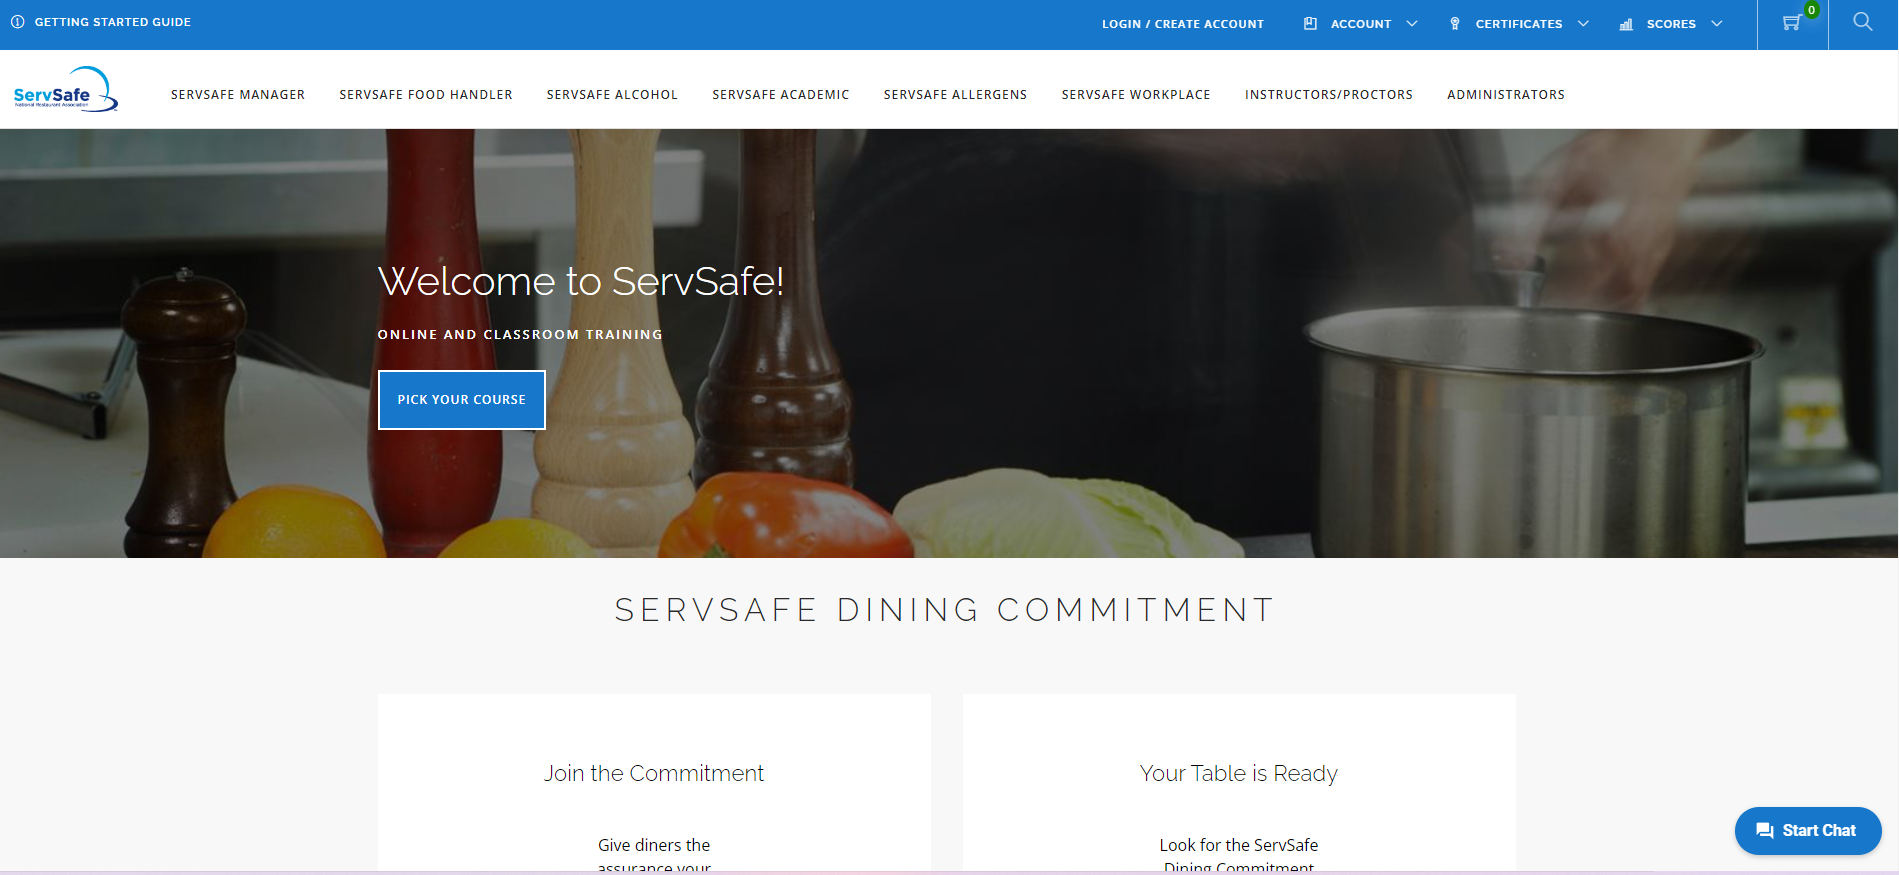Click the search magnifier icon

click(x=1862, y=22)
